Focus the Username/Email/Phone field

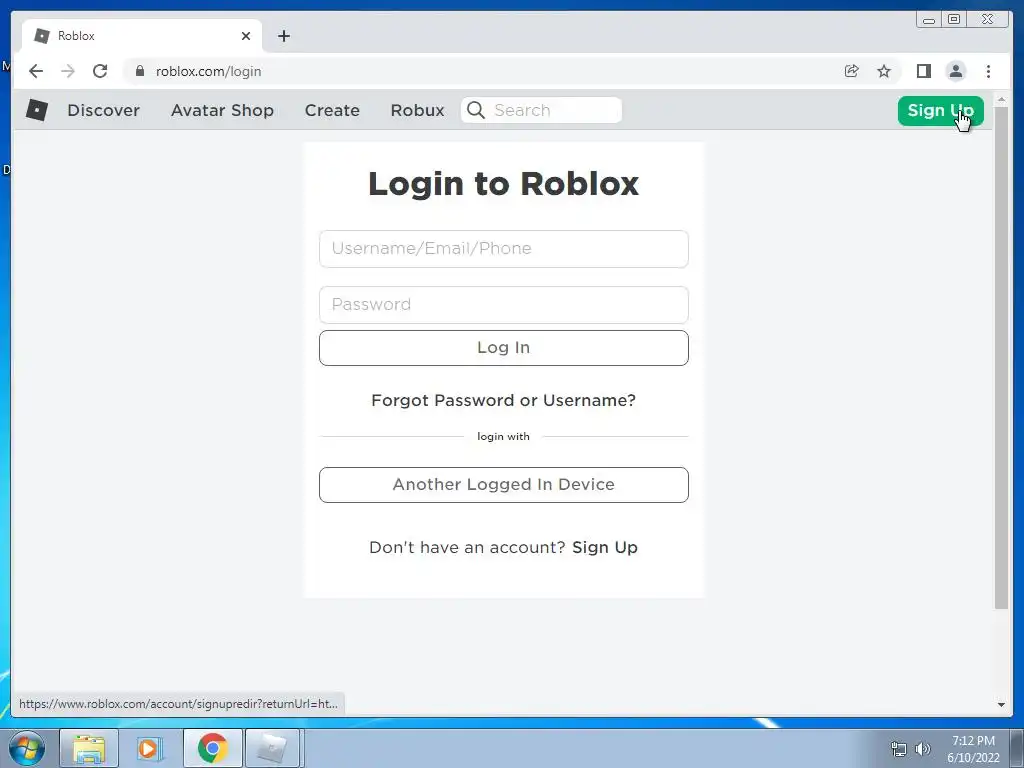(x=504, y=249)
